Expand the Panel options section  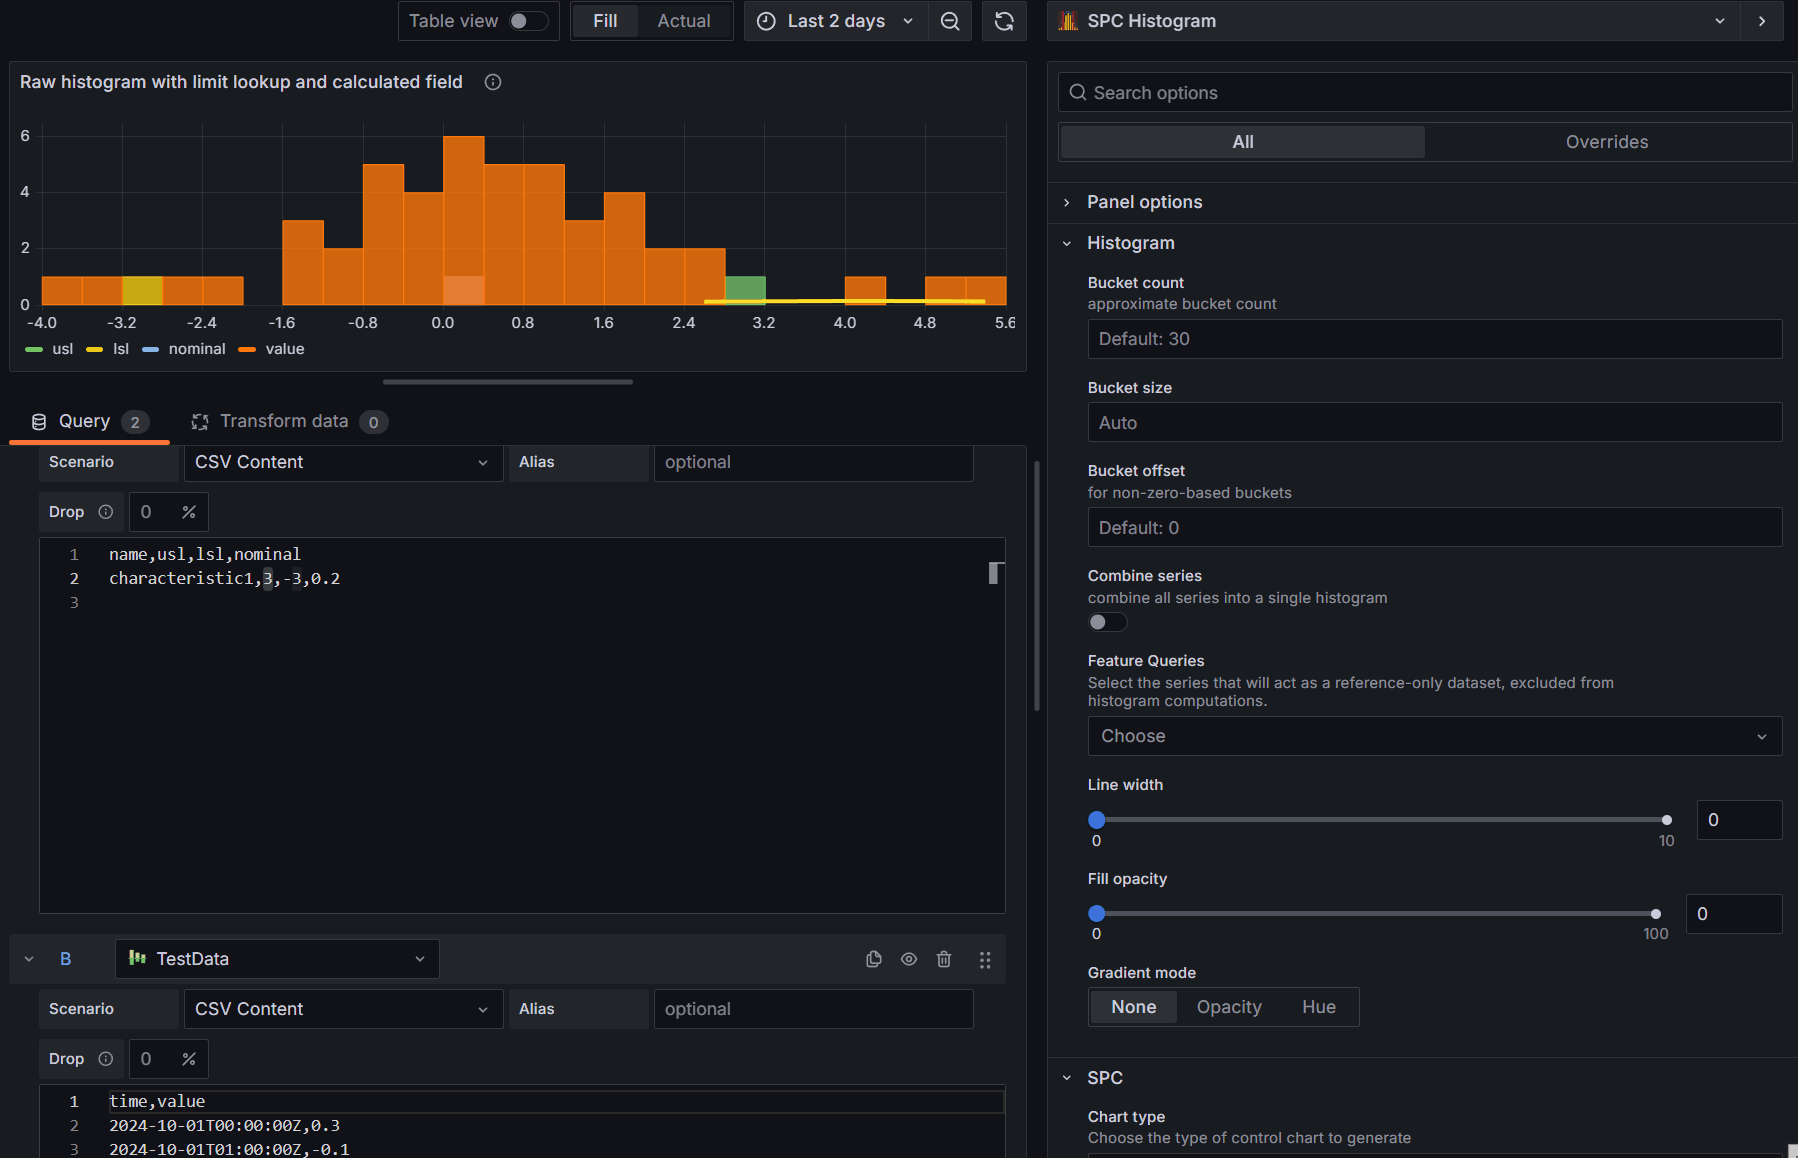[x=1144, y=202]
